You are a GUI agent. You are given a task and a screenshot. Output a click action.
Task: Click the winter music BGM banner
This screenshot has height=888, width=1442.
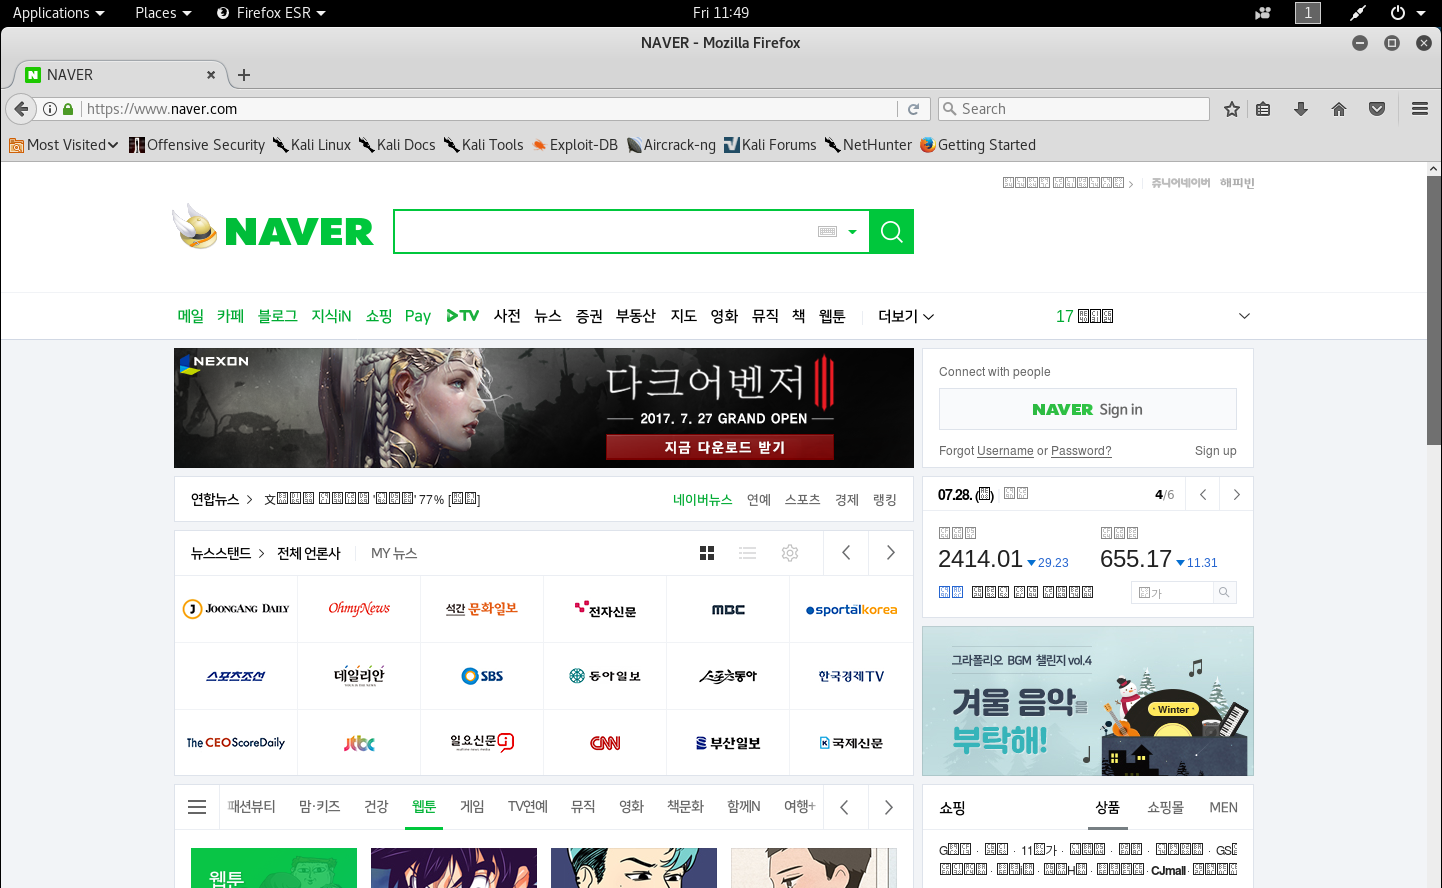pyautogui.click(x=1088, y=701)
